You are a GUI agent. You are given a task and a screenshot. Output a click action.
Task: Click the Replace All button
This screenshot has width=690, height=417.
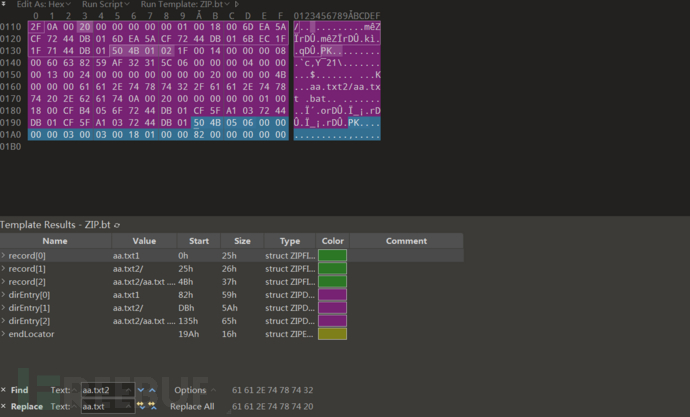(x=193, y=407)
